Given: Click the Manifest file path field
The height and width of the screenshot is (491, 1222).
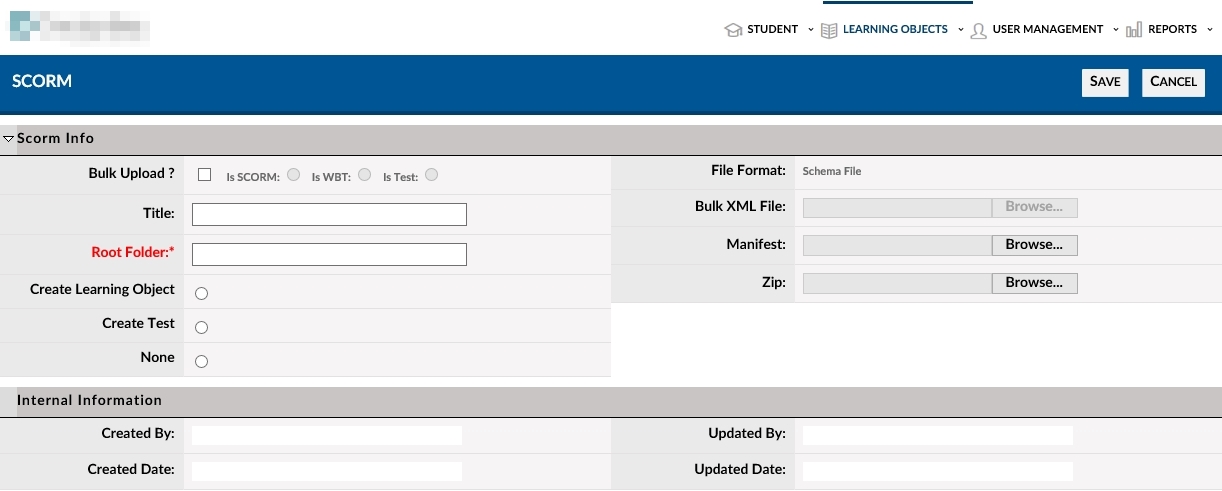Looking at the screenshot, I should [897, 245].
